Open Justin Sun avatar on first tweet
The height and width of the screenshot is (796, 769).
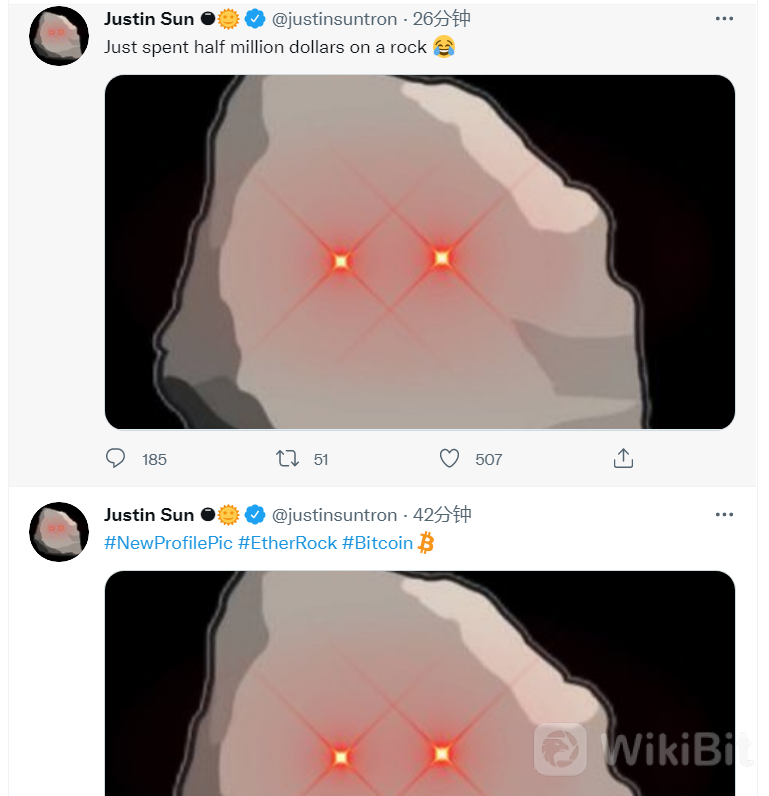point(59,36)
